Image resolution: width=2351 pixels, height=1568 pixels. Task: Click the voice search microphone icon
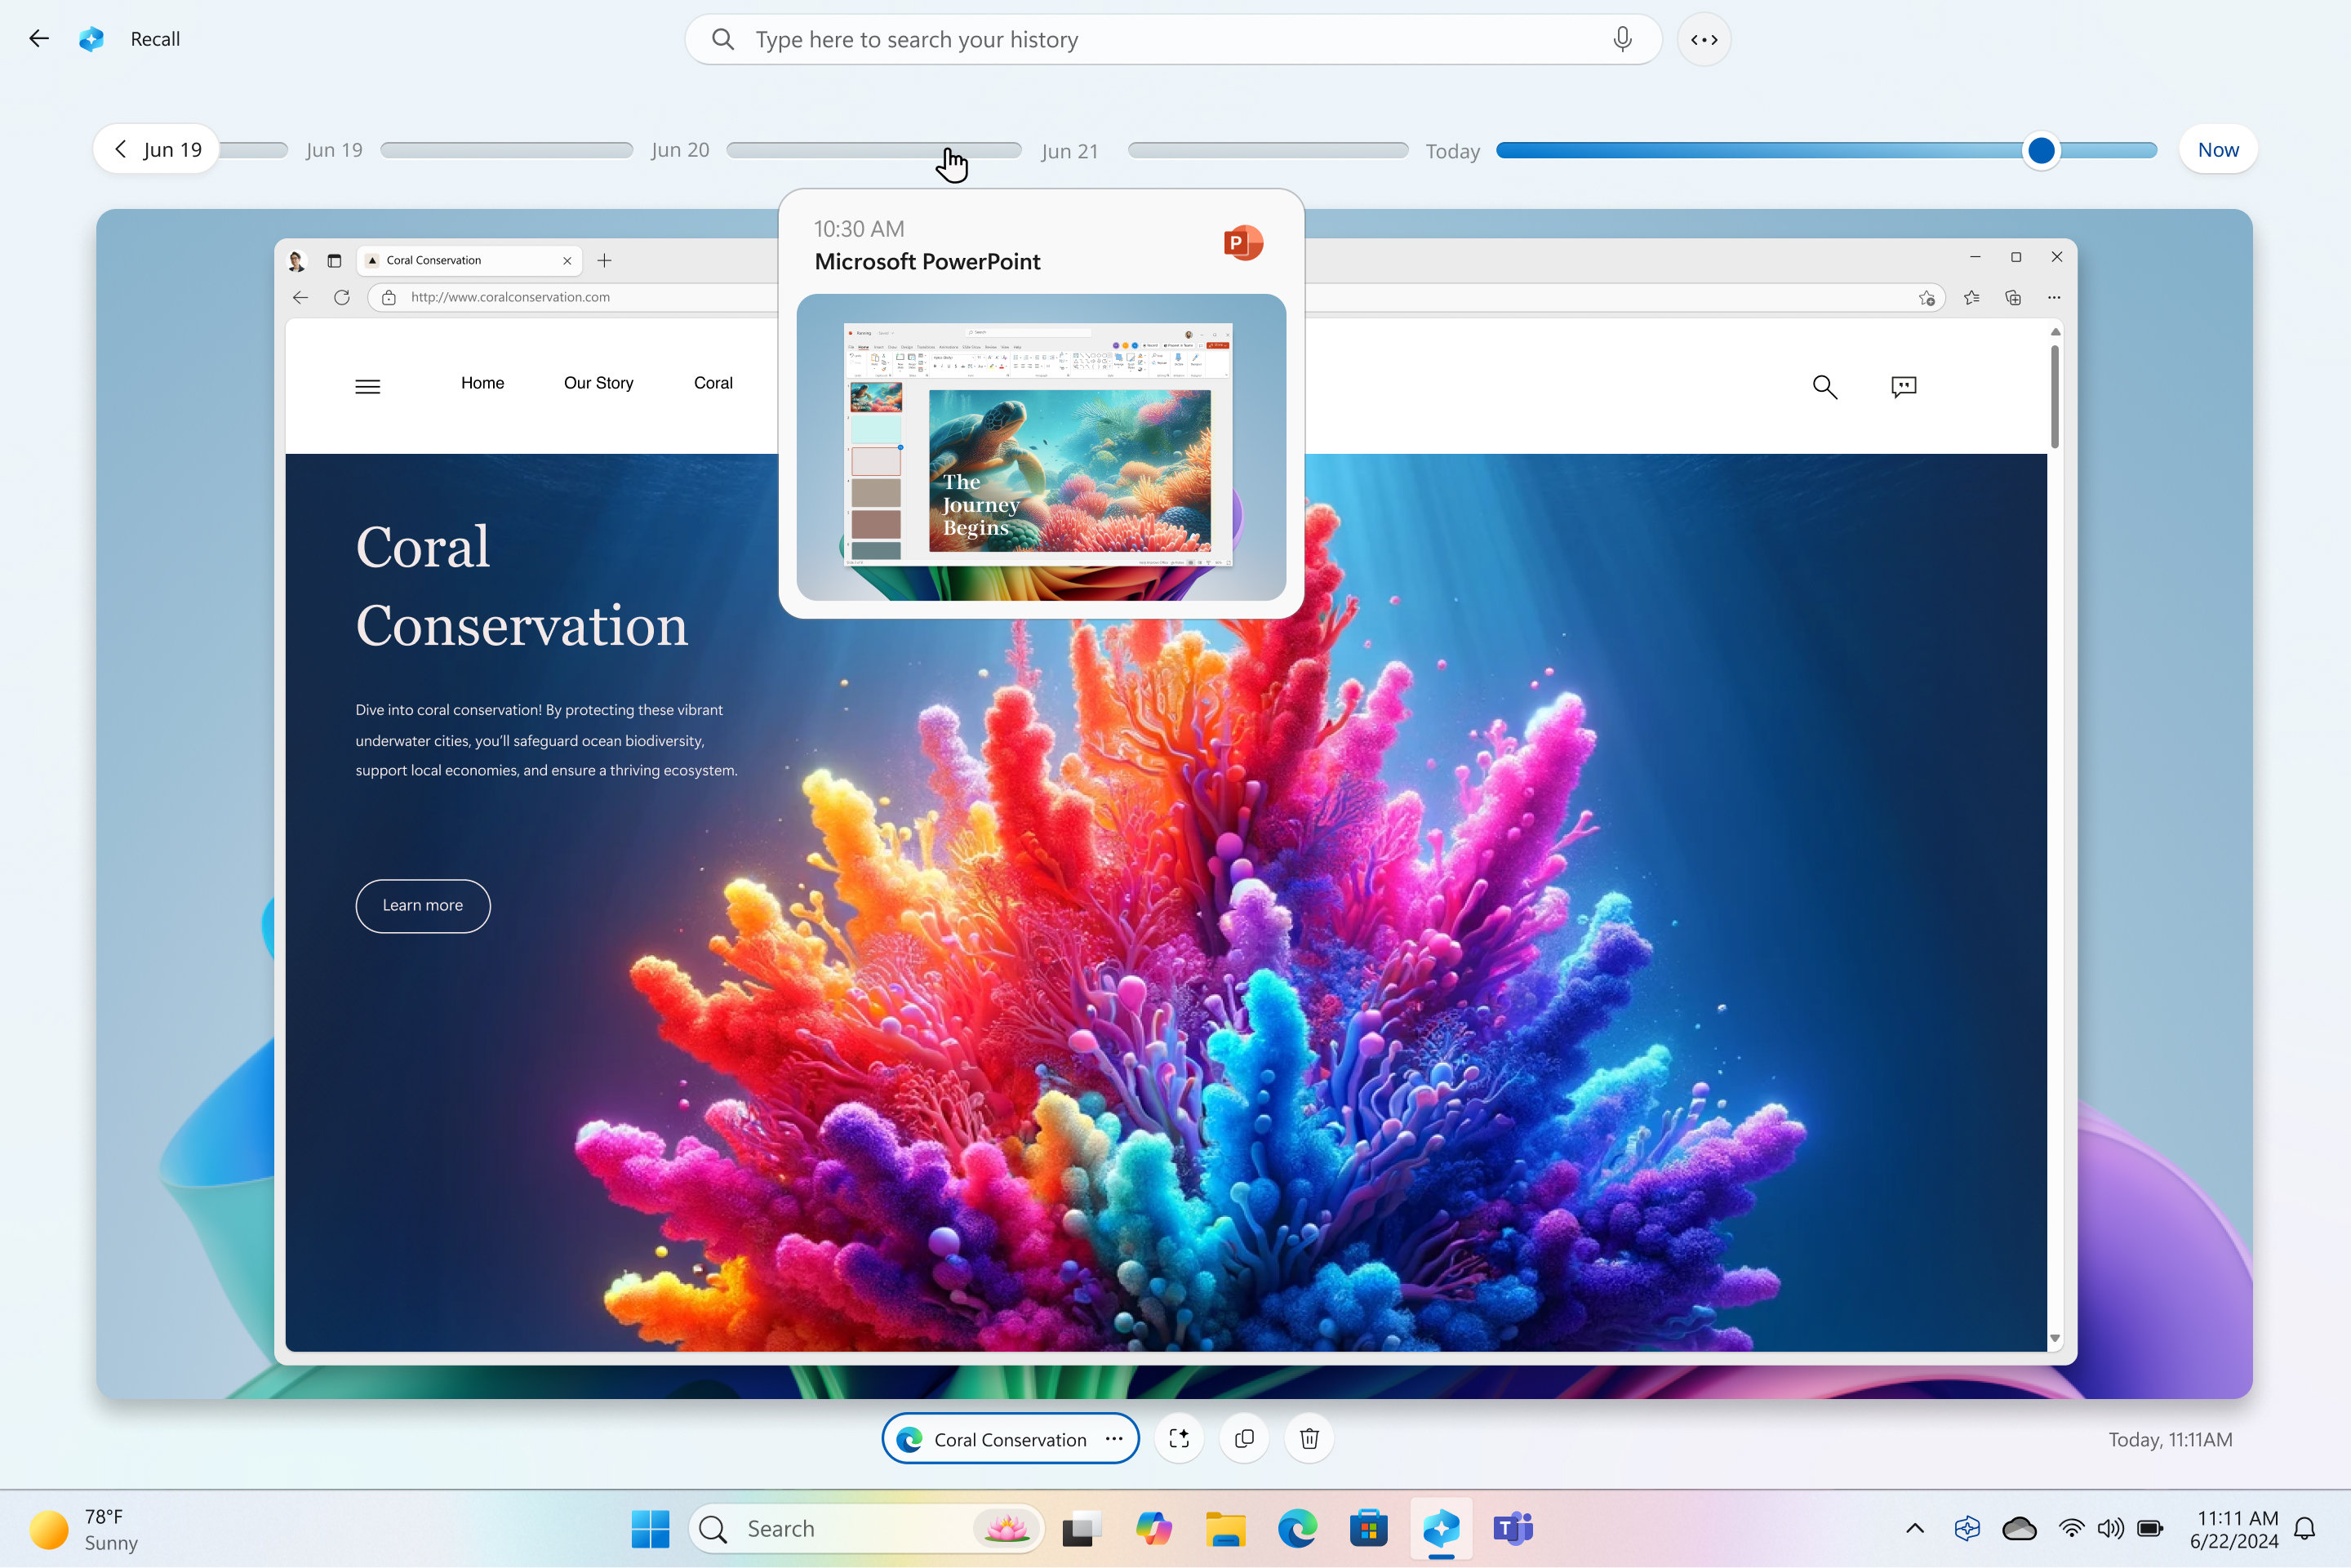(1624, 38)
